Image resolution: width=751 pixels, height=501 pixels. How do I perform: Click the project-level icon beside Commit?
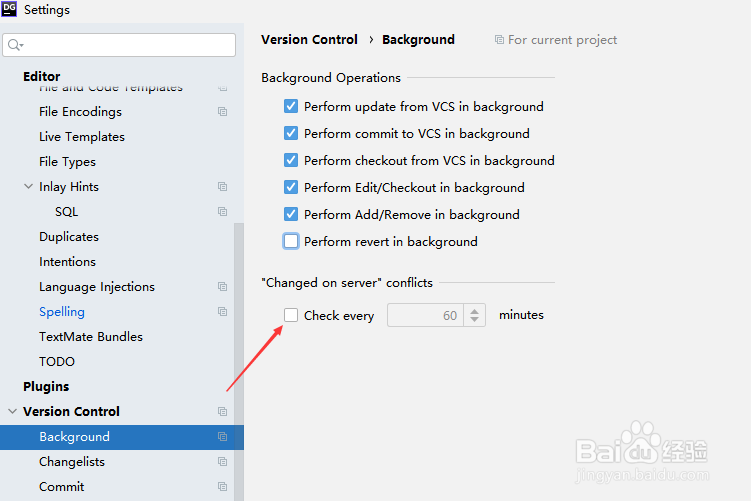tap(222, 486)
